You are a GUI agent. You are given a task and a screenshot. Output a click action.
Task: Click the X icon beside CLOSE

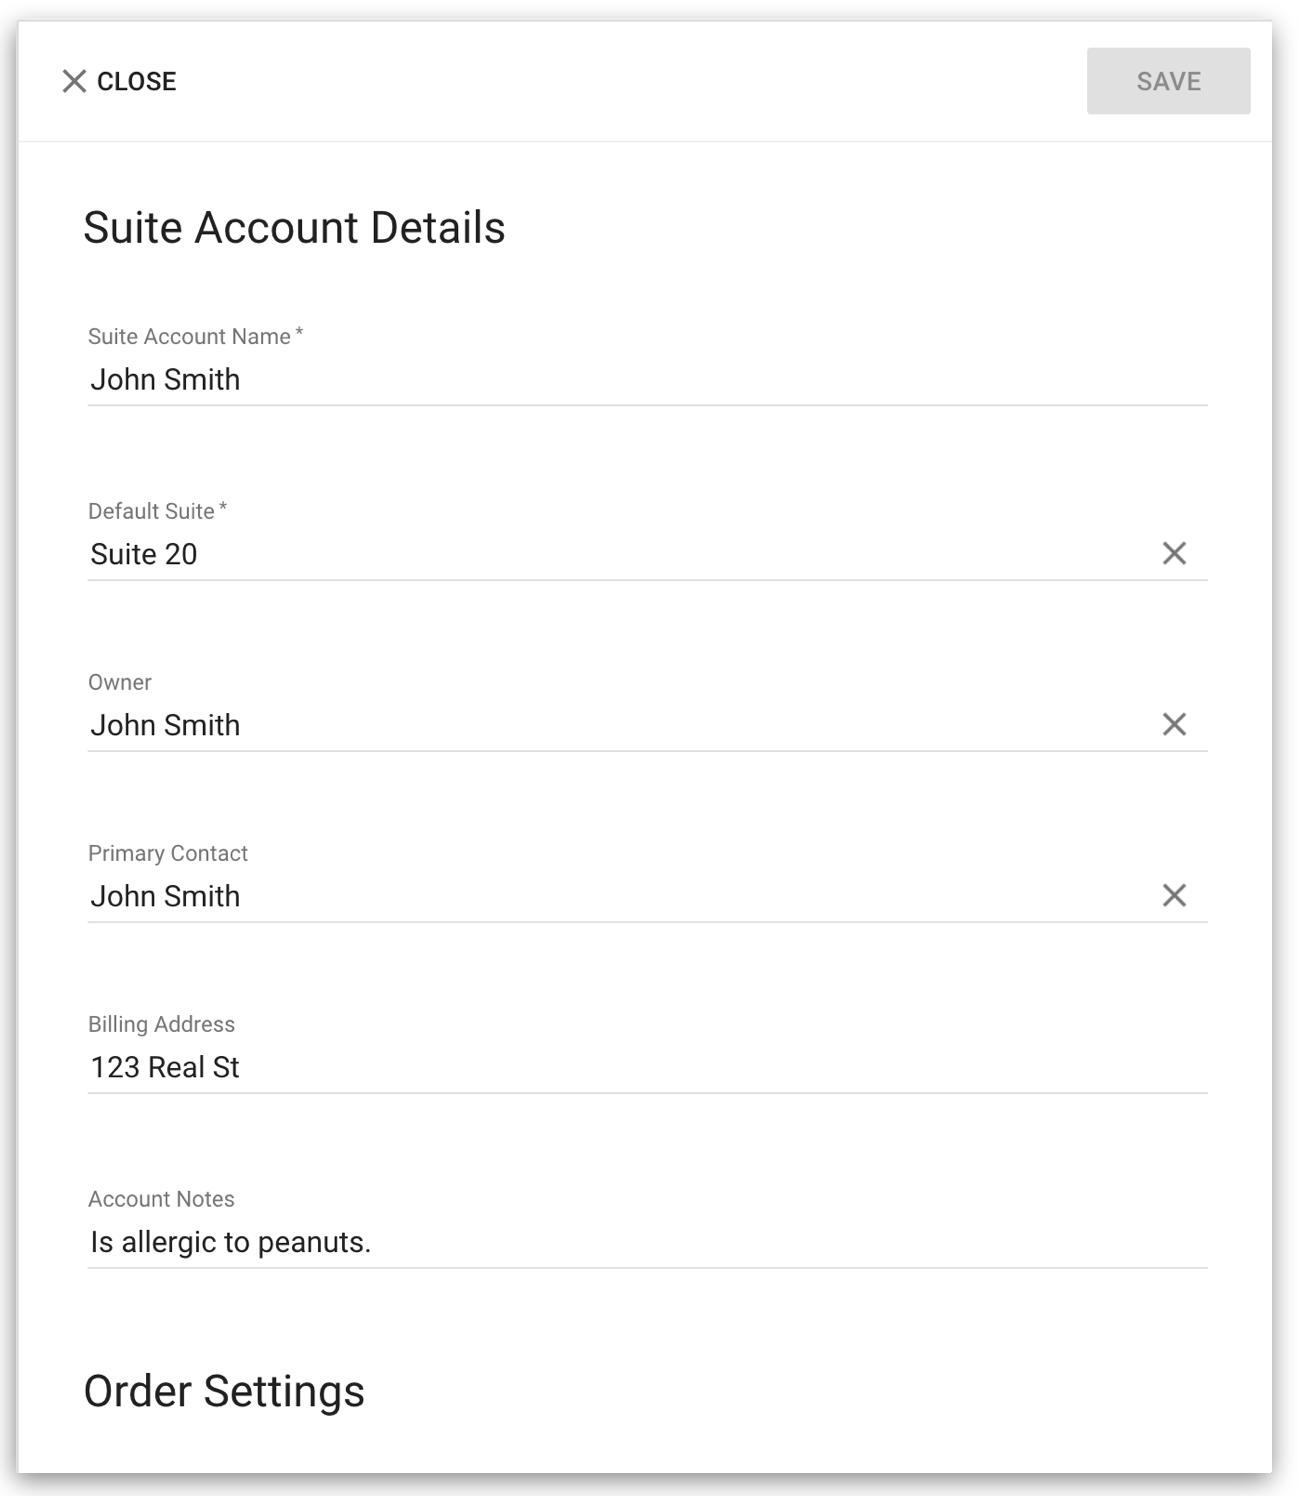(x=74, y=81)
